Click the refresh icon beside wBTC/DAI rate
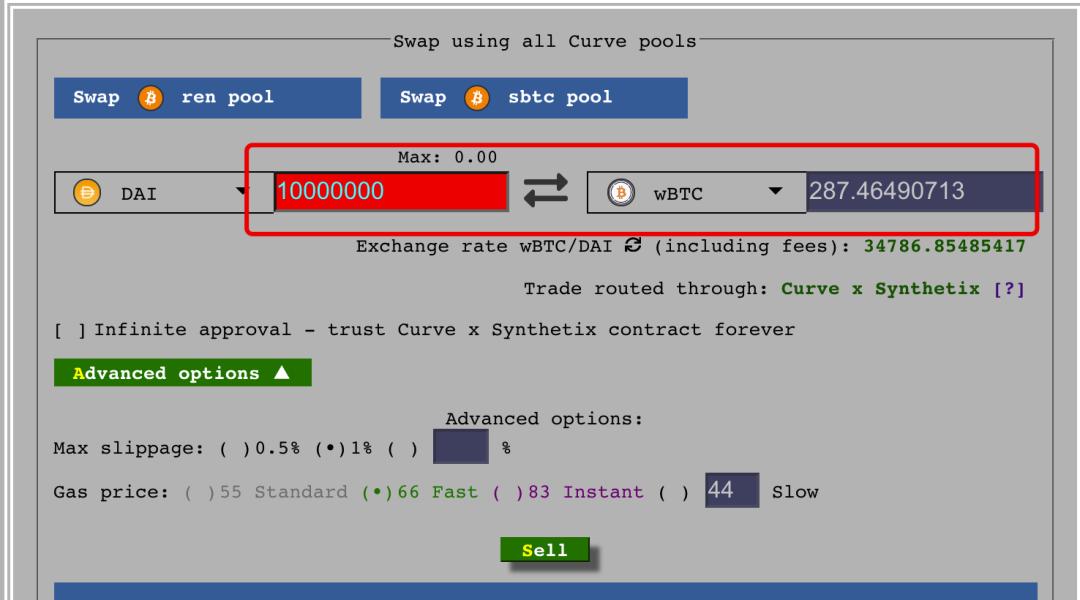 tap(633, 245)
